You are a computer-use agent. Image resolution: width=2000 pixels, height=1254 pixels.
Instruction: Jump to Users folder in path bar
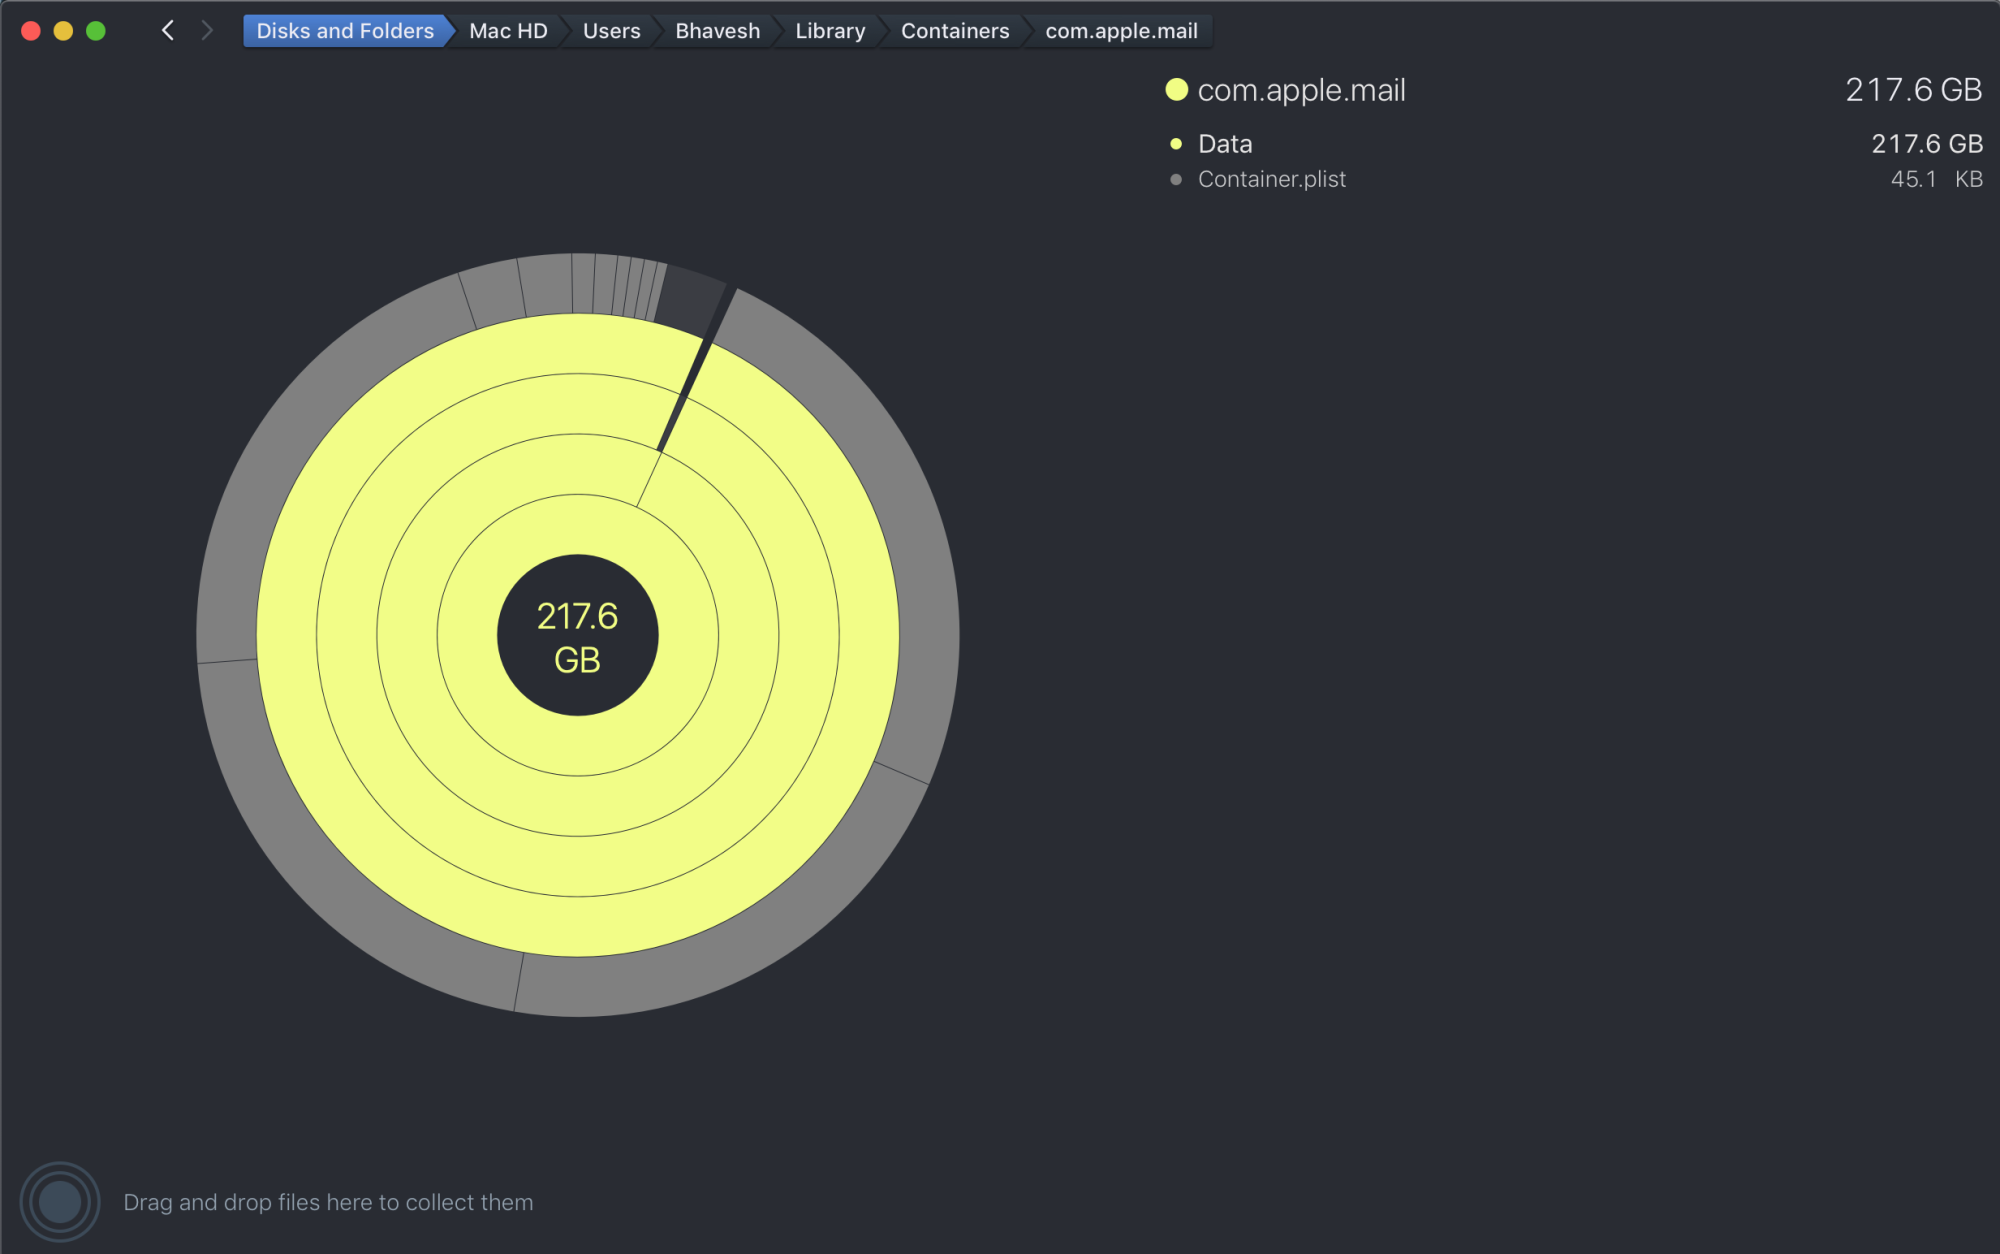(x=611, y=31)
